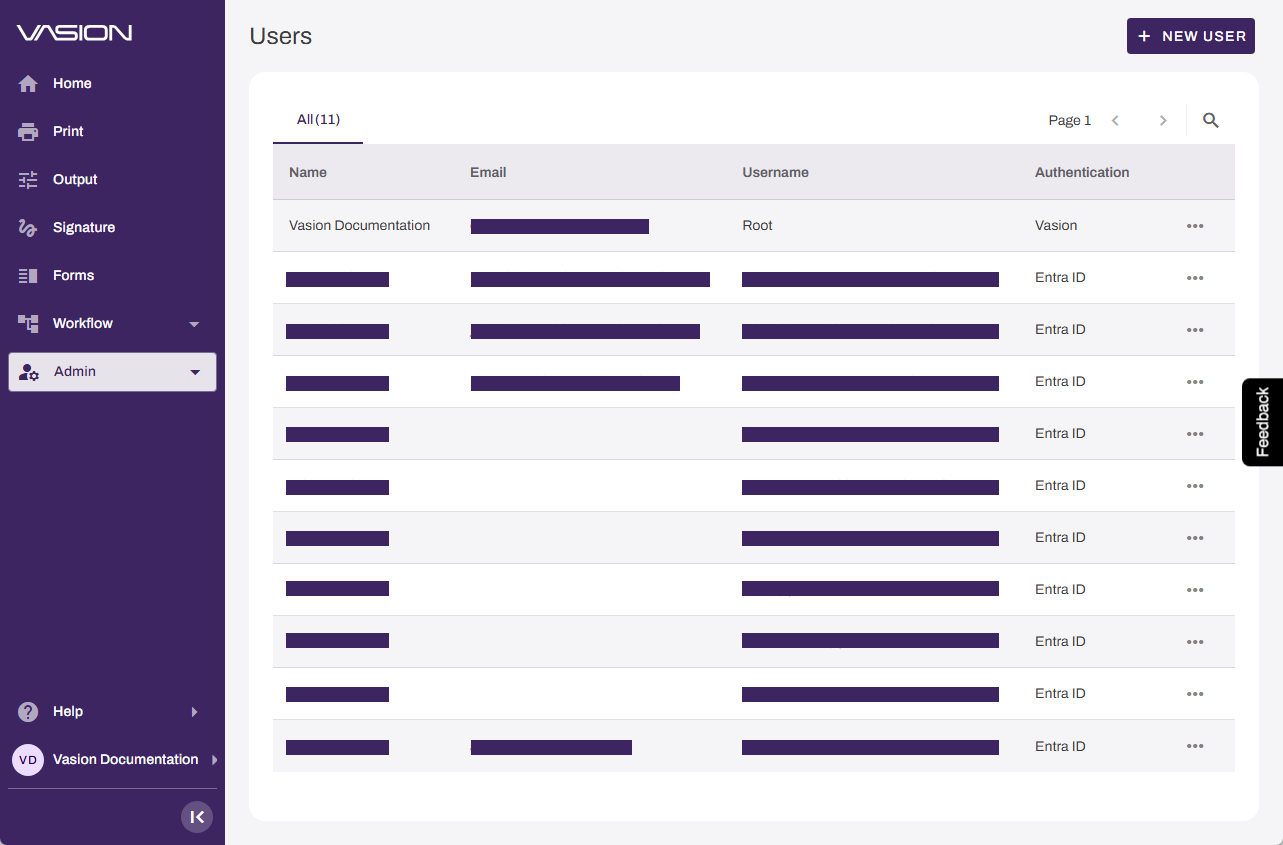Collapse the sidebar with the arrow icon
Image resolution: width=1283 pixels, height=845 pixels.
pyautogui.click(x=197, y=817)
